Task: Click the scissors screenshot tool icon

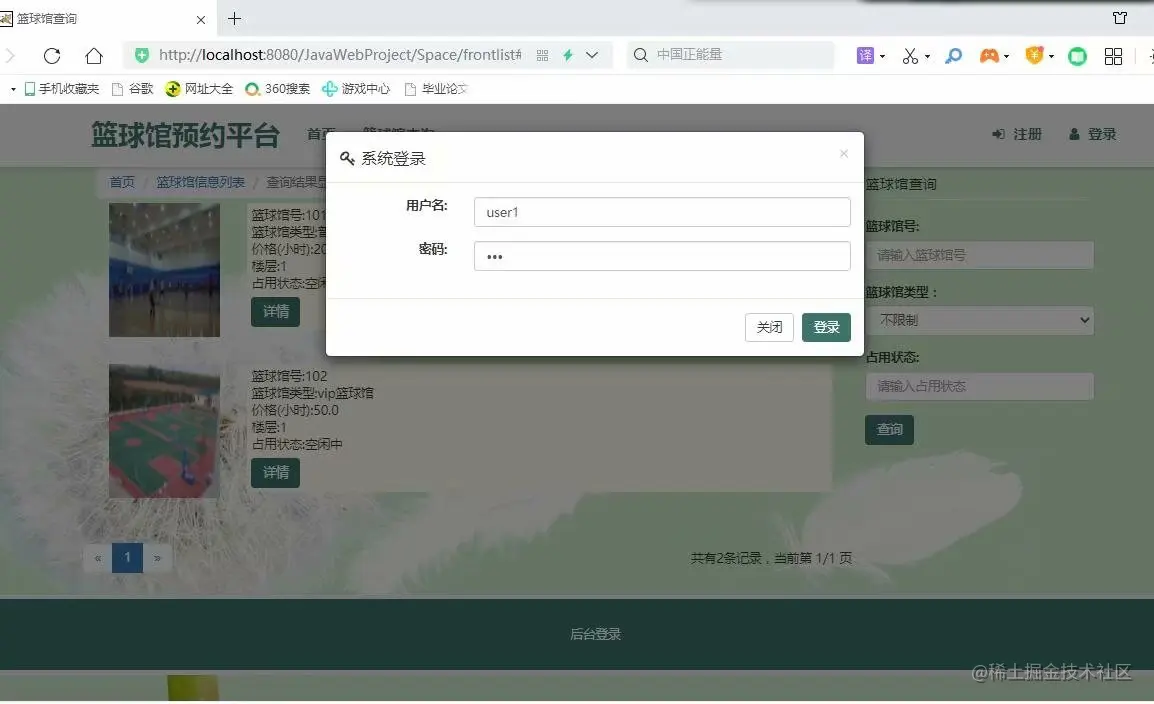Action: (x=910, y=56)
